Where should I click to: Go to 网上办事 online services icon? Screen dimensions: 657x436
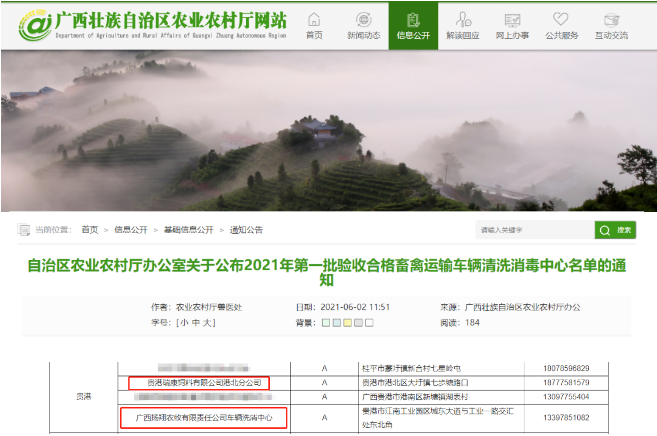coord(513,25)
